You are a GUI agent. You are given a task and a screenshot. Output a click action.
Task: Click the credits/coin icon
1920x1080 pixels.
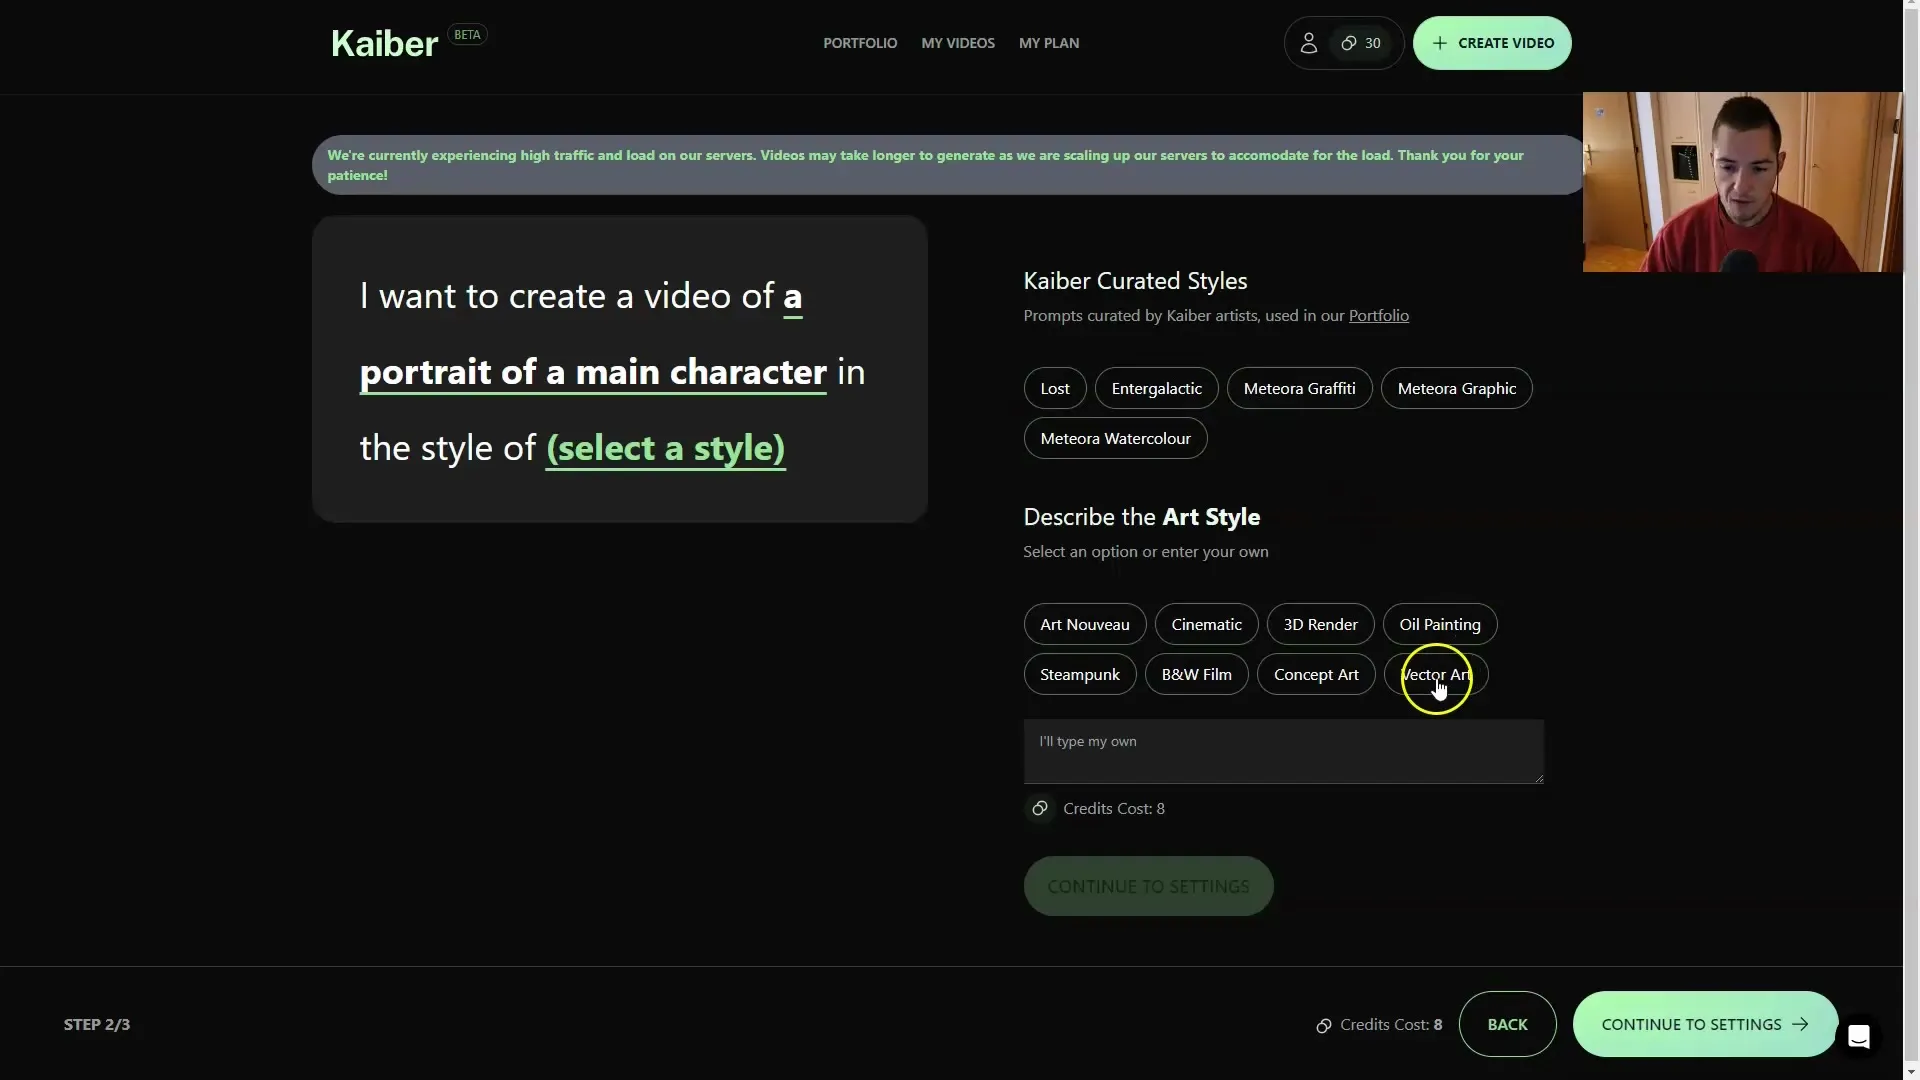(1349, 42)
